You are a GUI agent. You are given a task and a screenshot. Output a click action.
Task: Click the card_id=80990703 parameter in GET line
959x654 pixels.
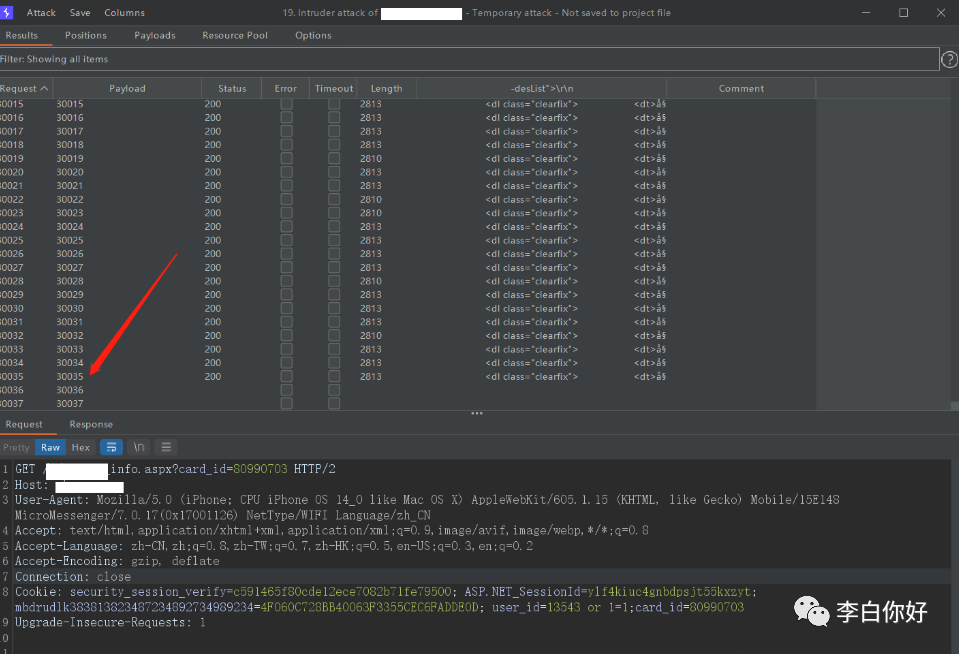232,469
